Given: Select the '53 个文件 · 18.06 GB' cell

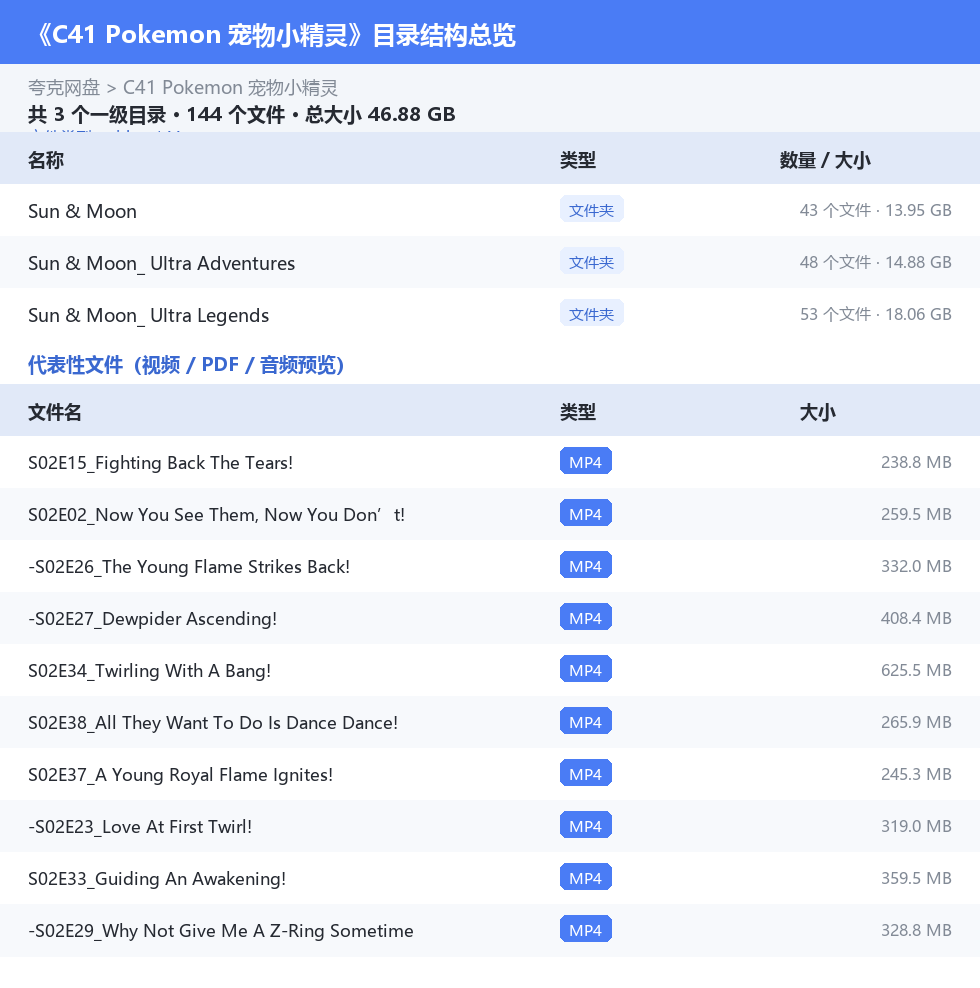Looking at the screenshot, I should point(875,314).
